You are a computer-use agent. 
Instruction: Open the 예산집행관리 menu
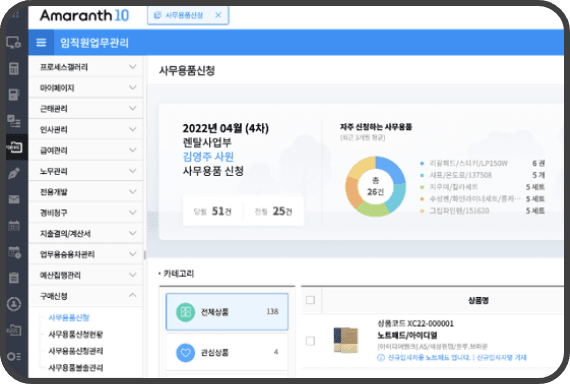coord(86,275)
